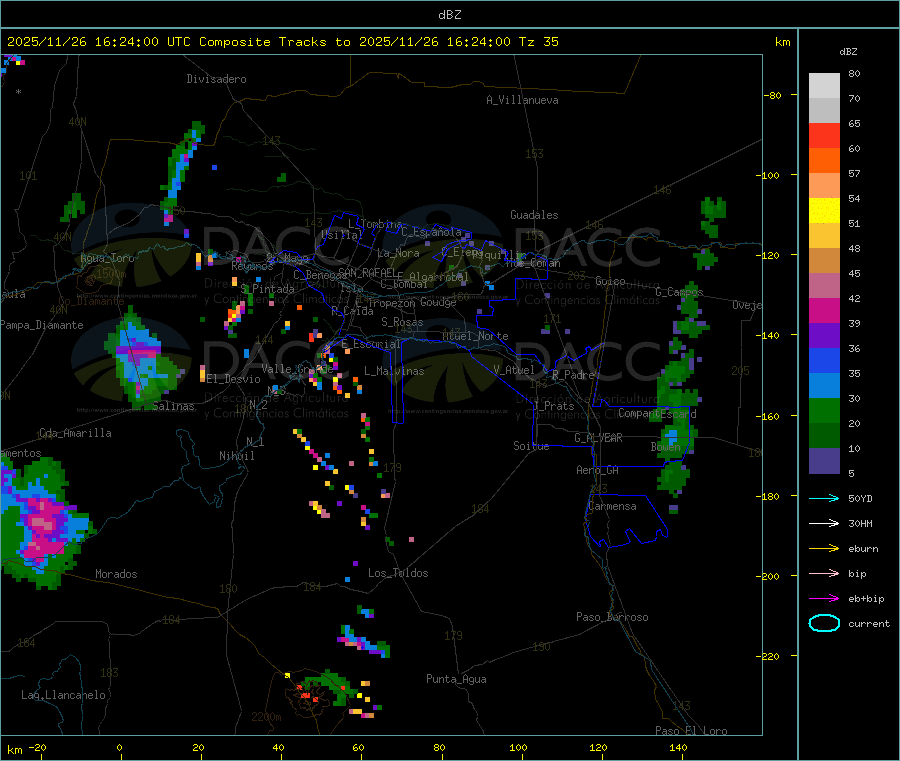Click the -220 tick on vertical km axis

(x=767, y=656)
